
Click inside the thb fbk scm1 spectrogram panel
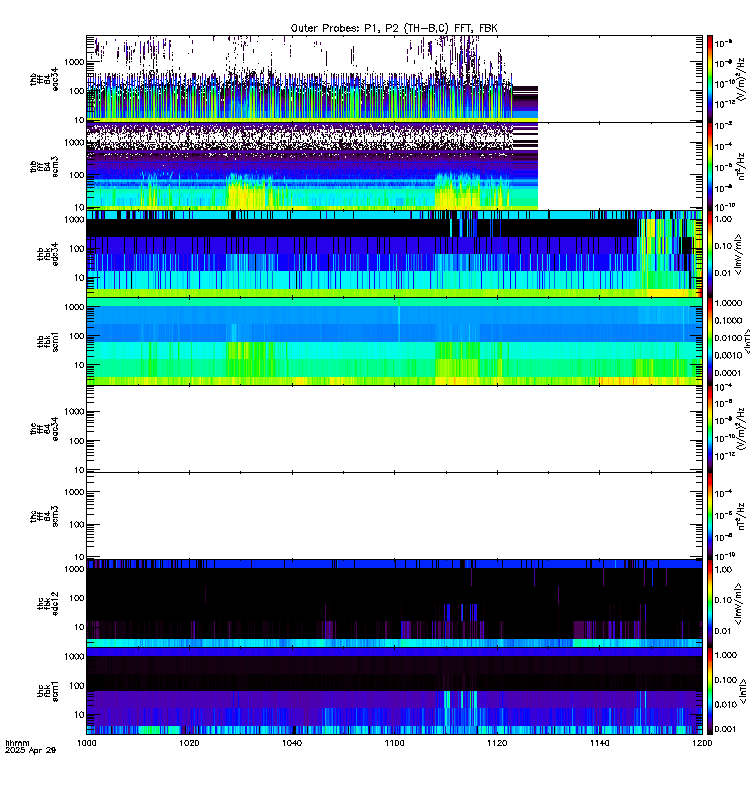pyautogui.click(x=394, y=341)
